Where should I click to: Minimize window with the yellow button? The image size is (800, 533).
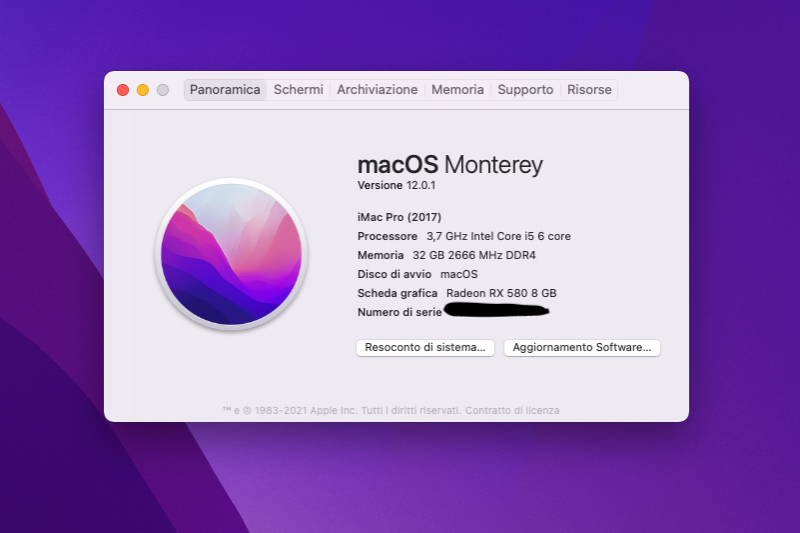(x=143, y=90)
